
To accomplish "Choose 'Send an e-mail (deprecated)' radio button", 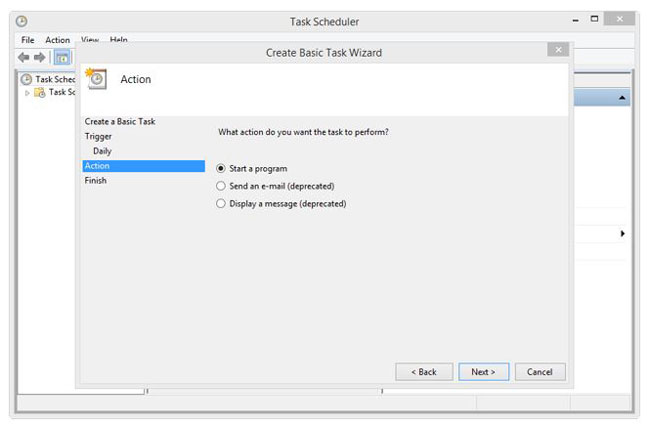I will click(x=221, y=186).
